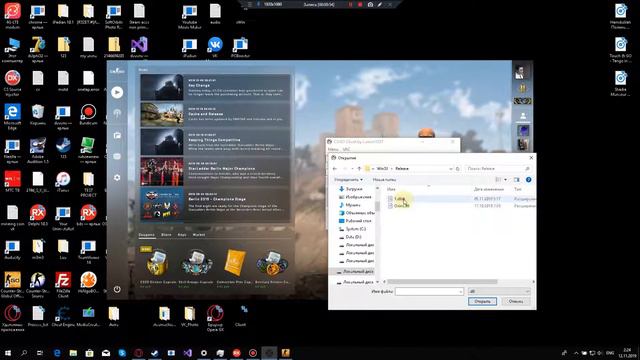Screen dimensions: 640x360
Task: Click the up-folder arrow in Open dialog
Action: click(359, 169)
